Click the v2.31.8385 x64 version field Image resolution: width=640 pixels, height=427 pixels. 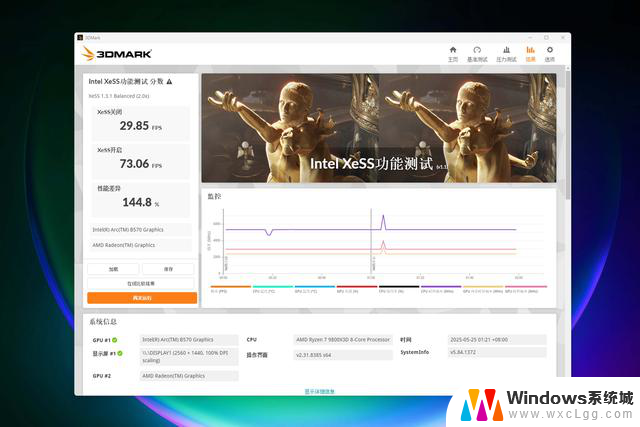[x=343, y=355]
